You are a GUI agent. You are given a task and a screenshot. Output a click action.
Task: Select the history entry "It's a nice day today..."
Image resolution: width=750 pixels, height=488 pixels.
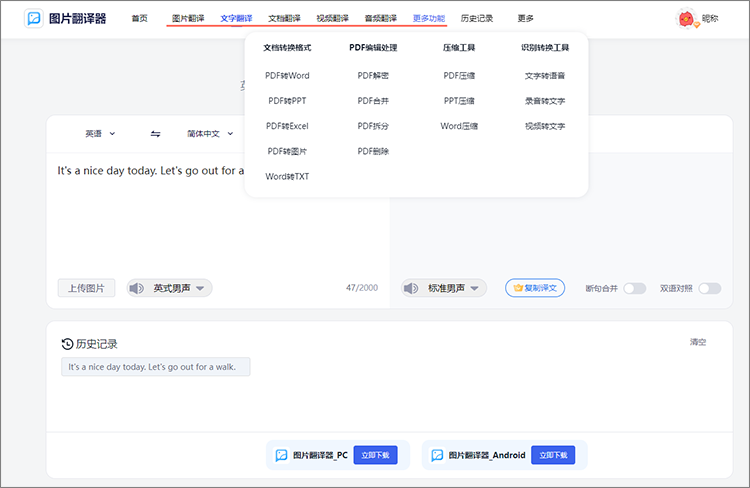point(155,367)
